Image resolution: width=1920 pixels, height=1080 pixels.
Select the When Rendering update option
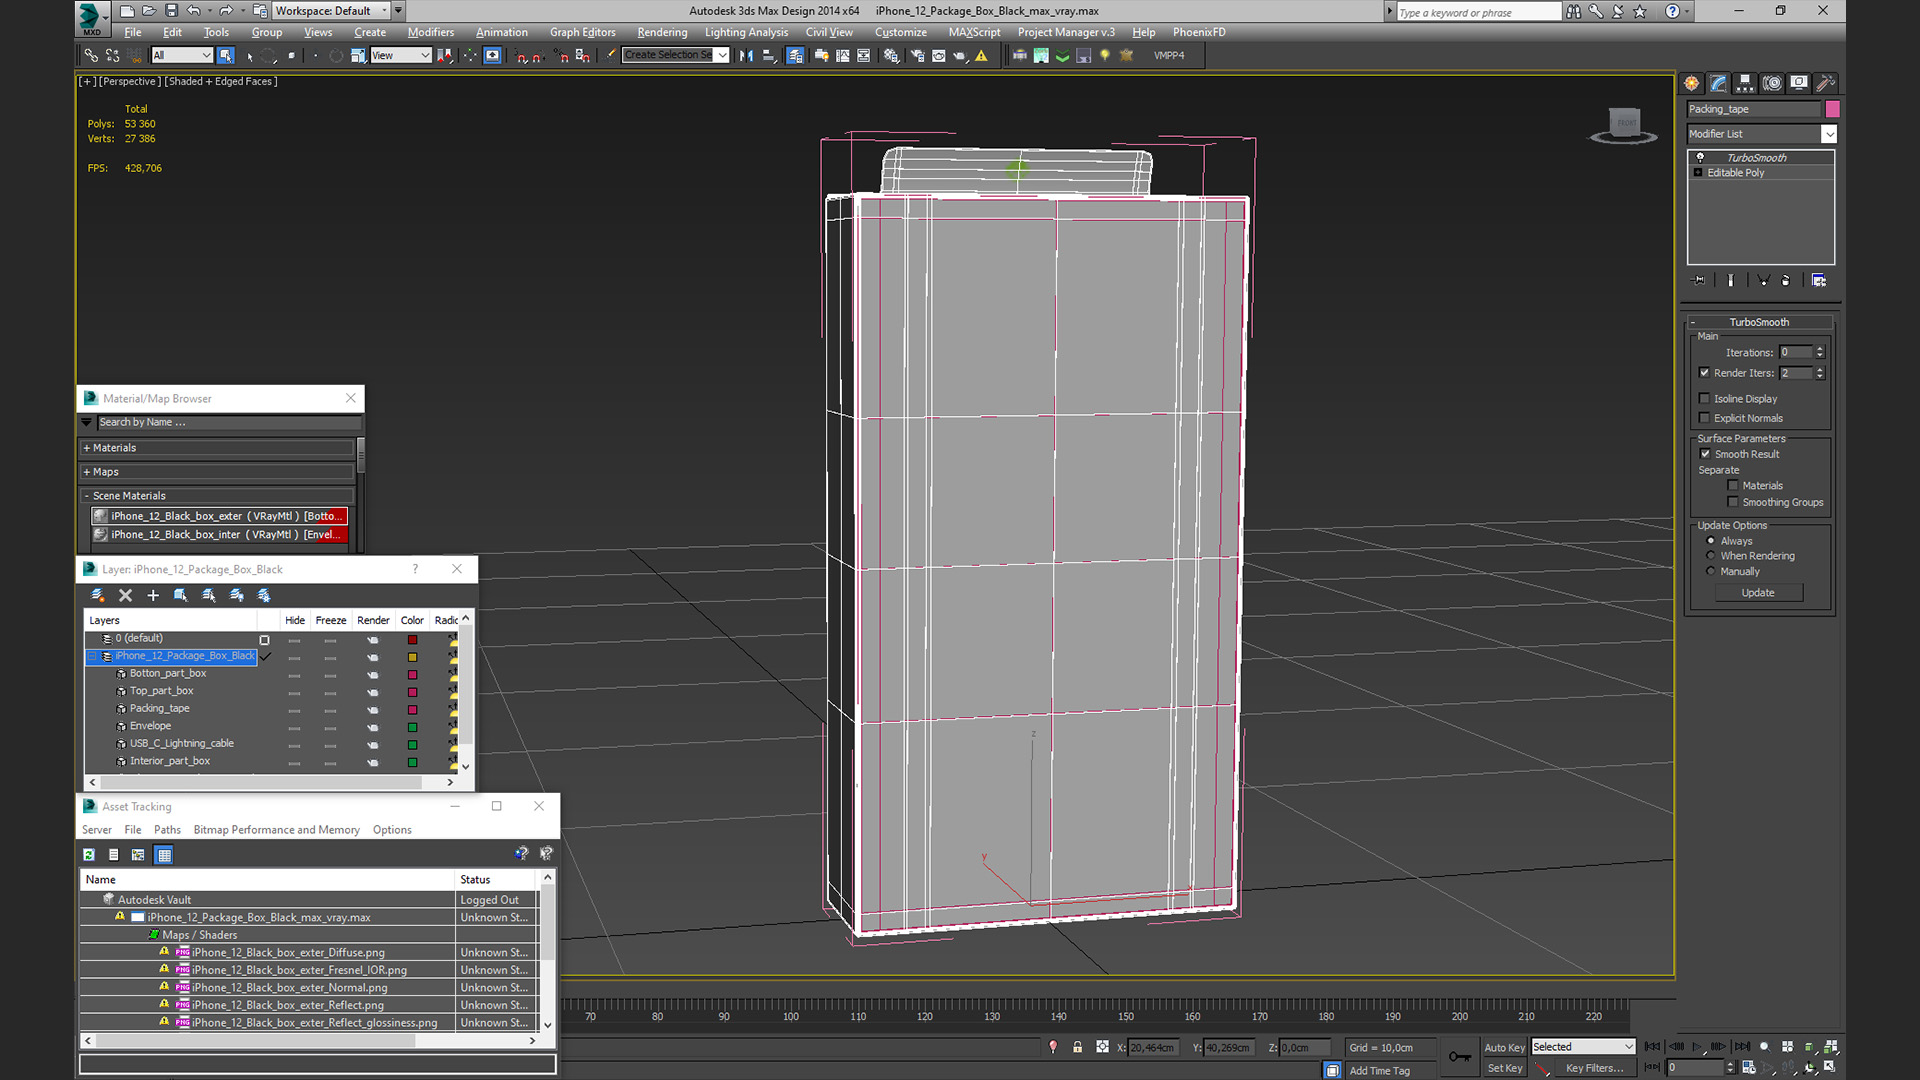(1711, 556)
